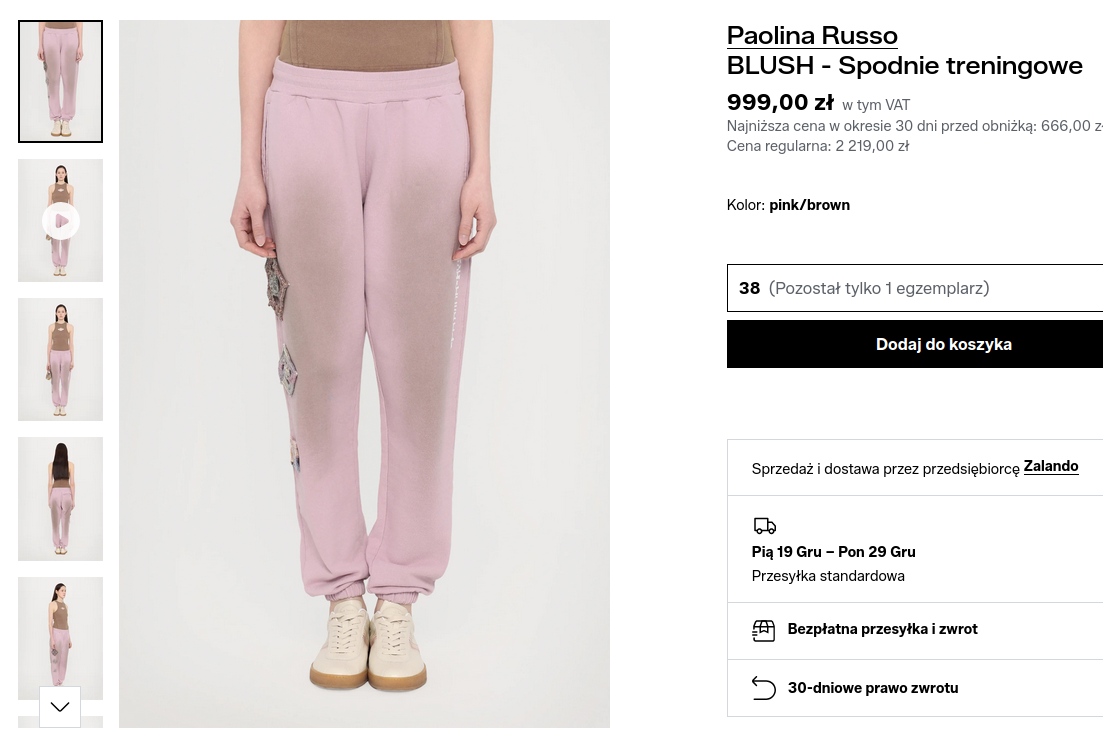Click the 'Przesyłka standardowa' delivery text
The width and height of the screenshot is (1103, 735).
point(828,576)
